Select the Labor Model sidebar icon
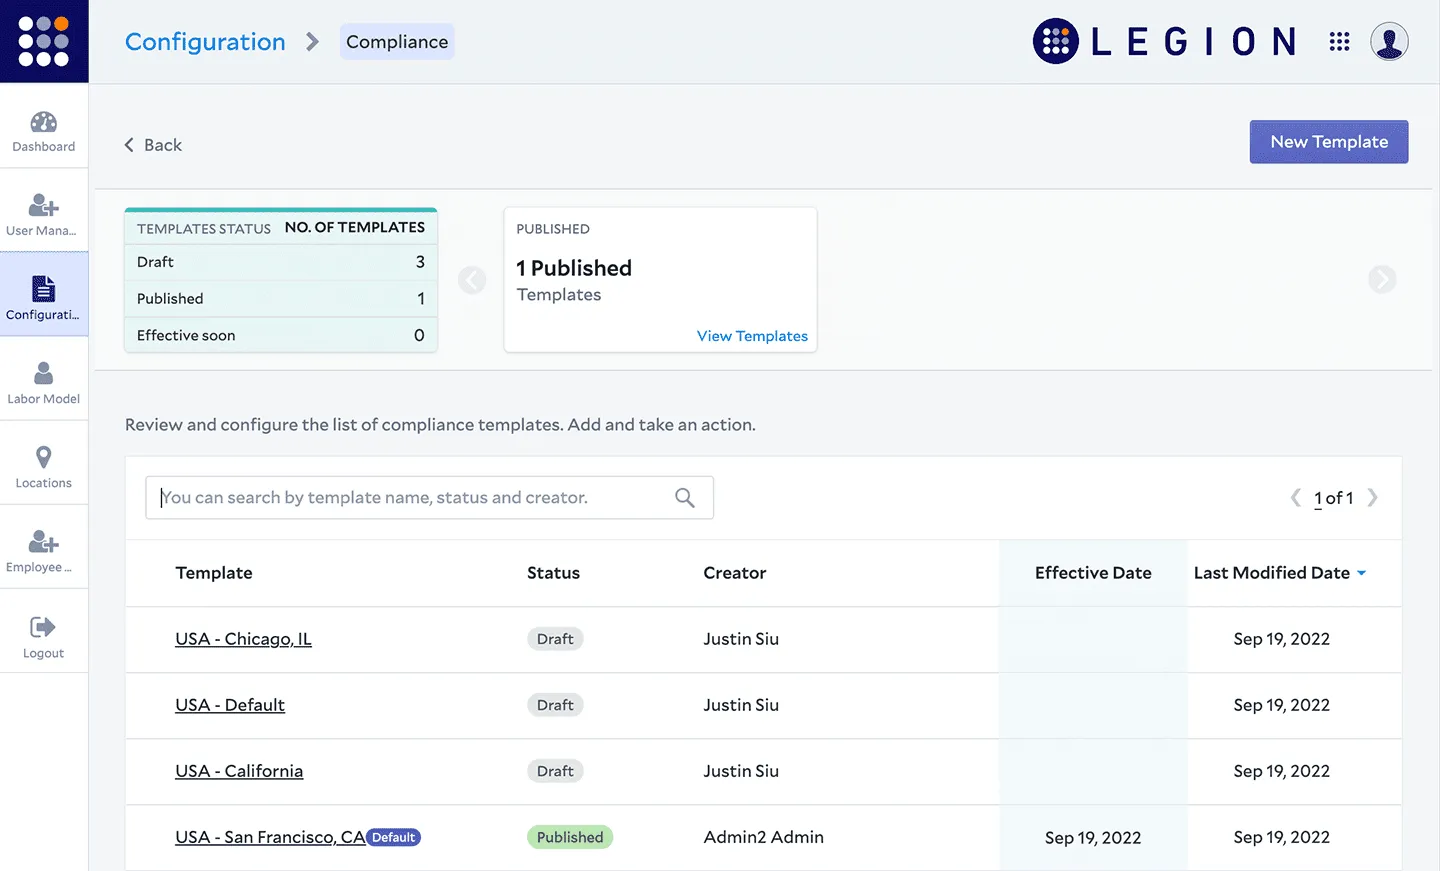The image size is (1440, 871). click(44, 374)
